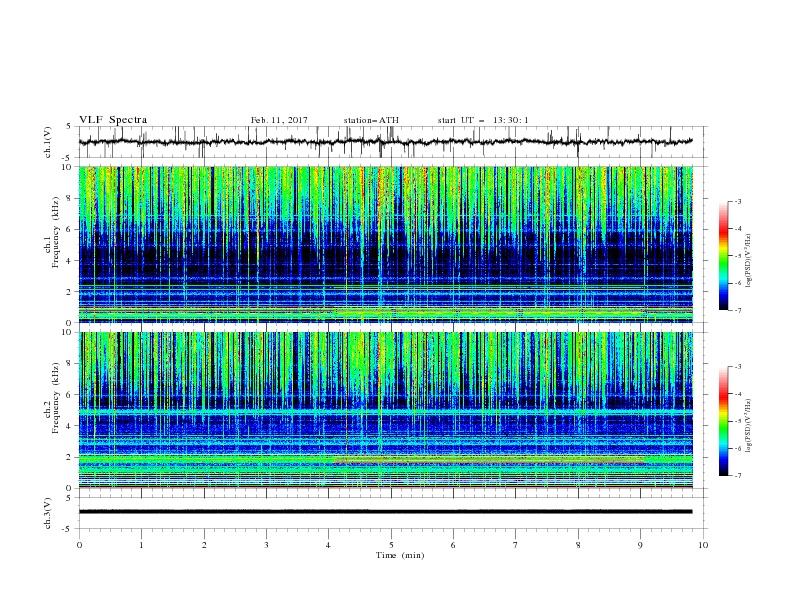Image resolution: width=792 pixels, height=612 pixels.
Task: Click the ch.3 flat waveform trace
Action: coord(386,512)
